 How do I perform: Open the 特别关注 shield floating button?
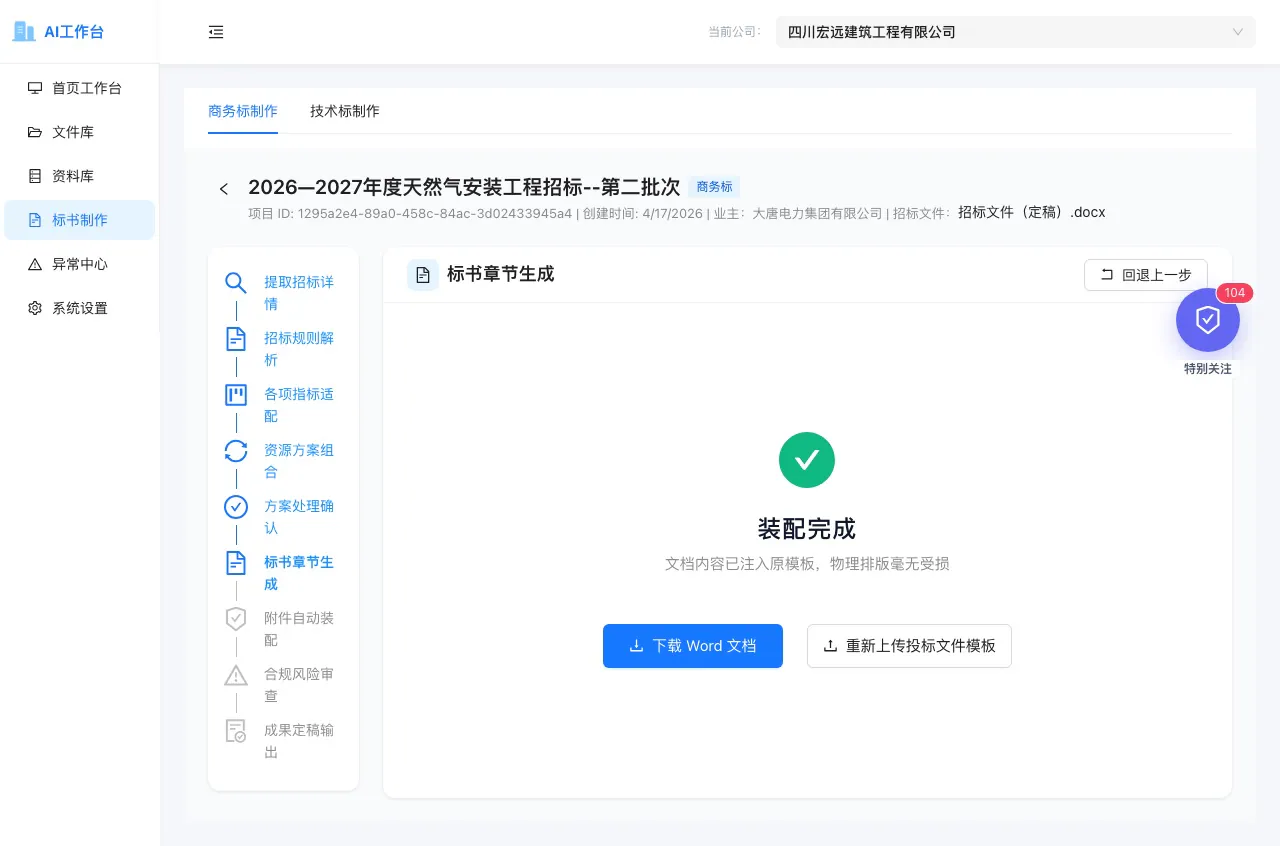click(1208, 320)
